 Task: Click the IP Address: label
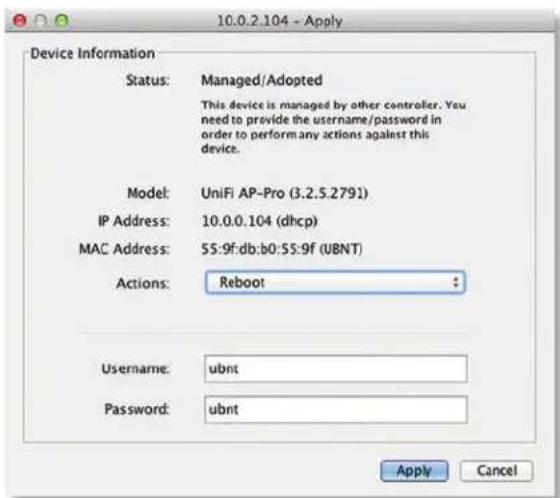pyautogui.click(x=134, y=221)
